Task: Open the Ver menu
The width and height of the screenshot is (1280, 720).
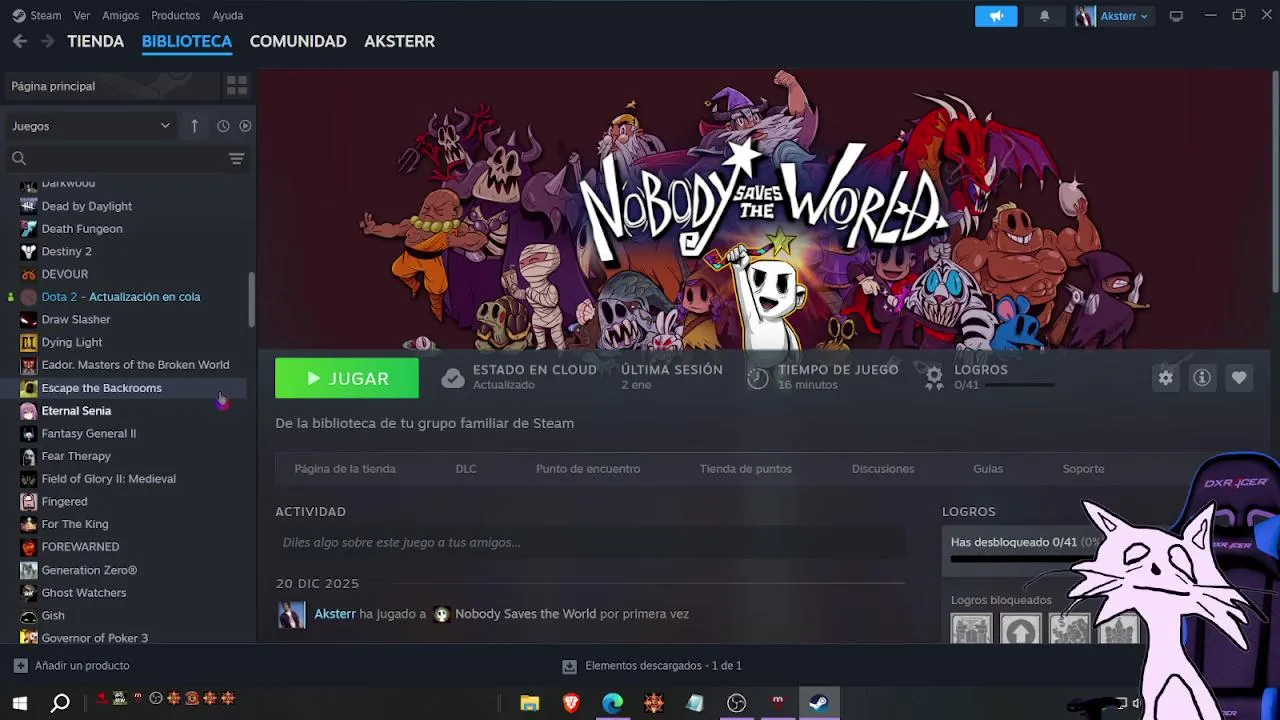Action: [x=82, y=16]
